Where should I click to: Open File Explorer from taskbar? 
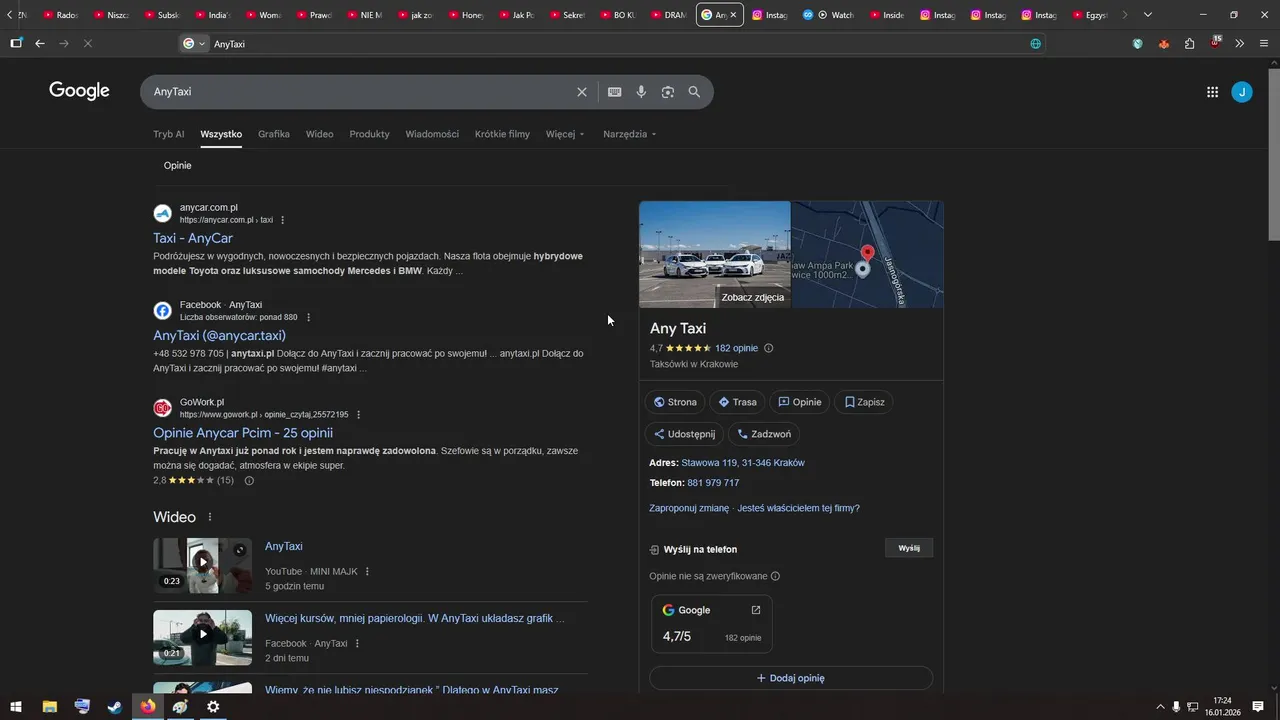click(x=49, y=707)
